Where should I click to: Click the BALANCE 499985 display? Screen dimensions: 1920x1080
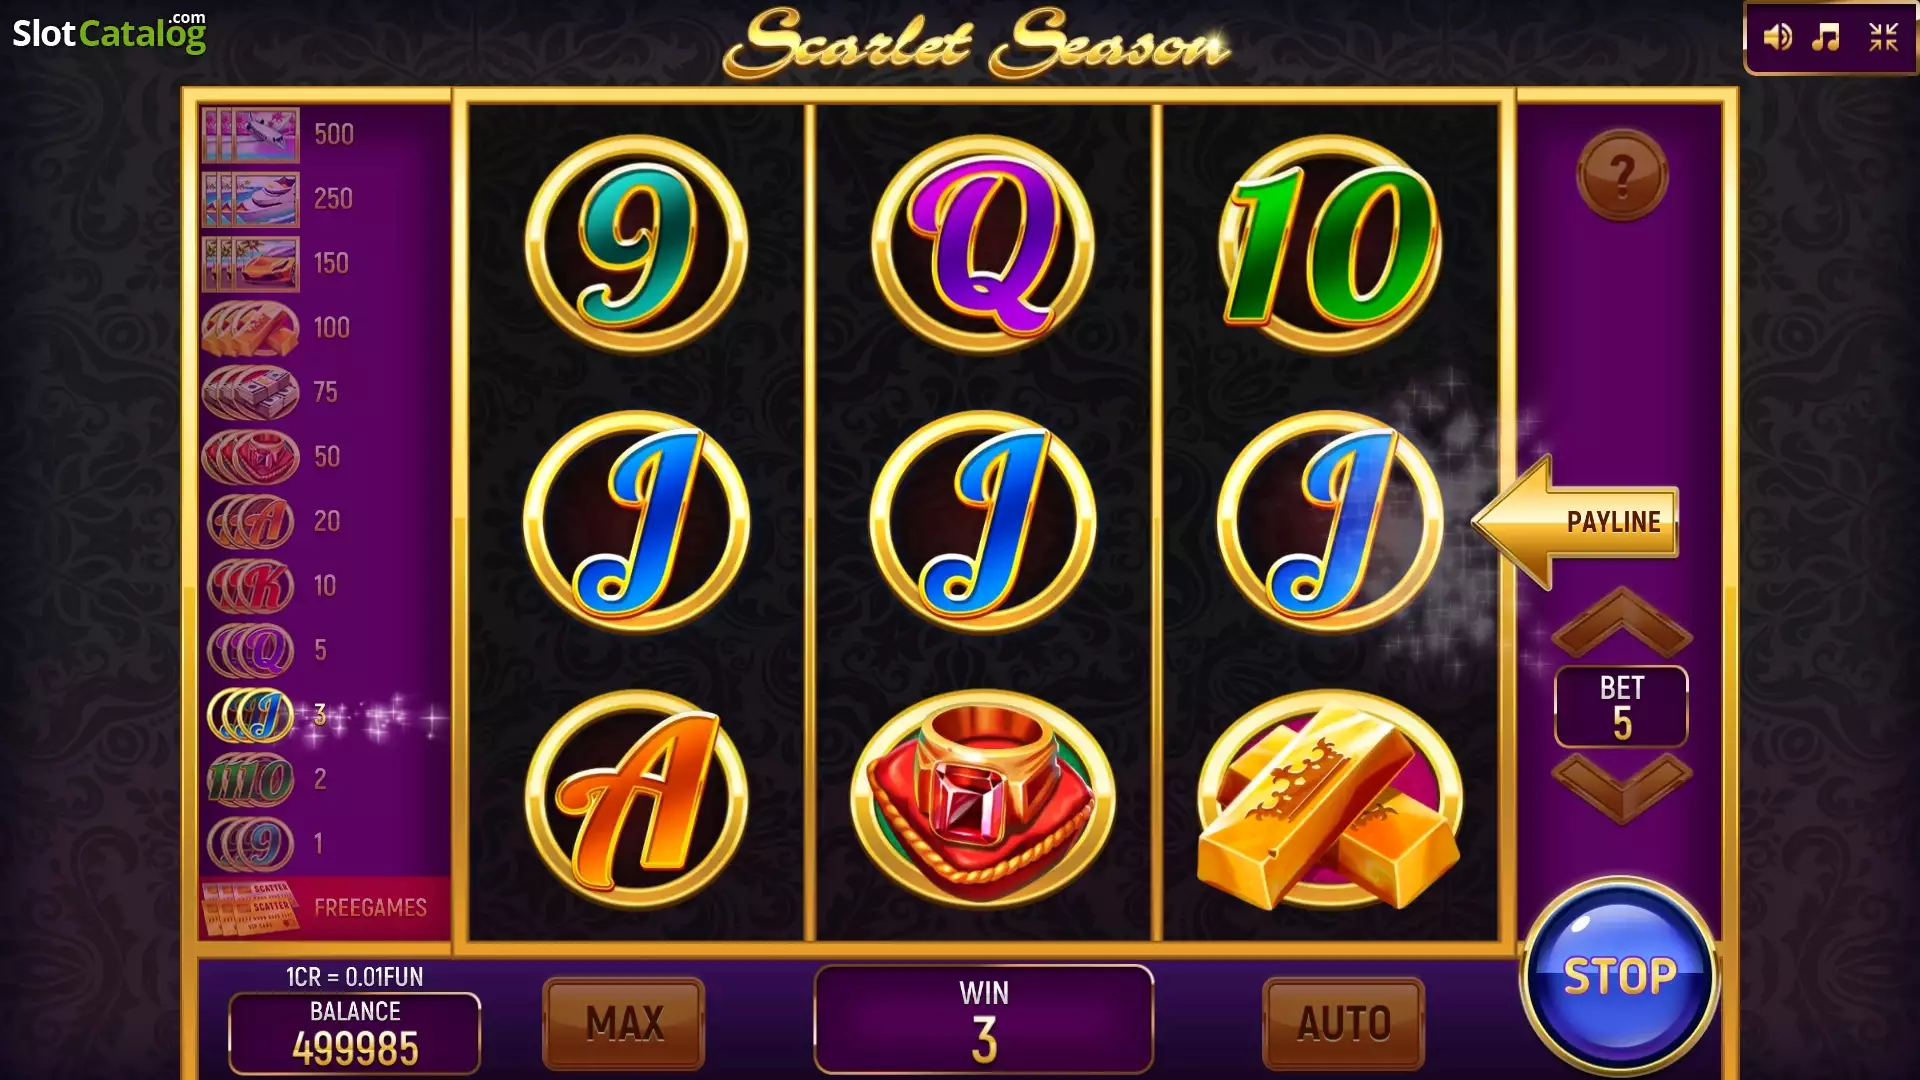[355, 1033]
